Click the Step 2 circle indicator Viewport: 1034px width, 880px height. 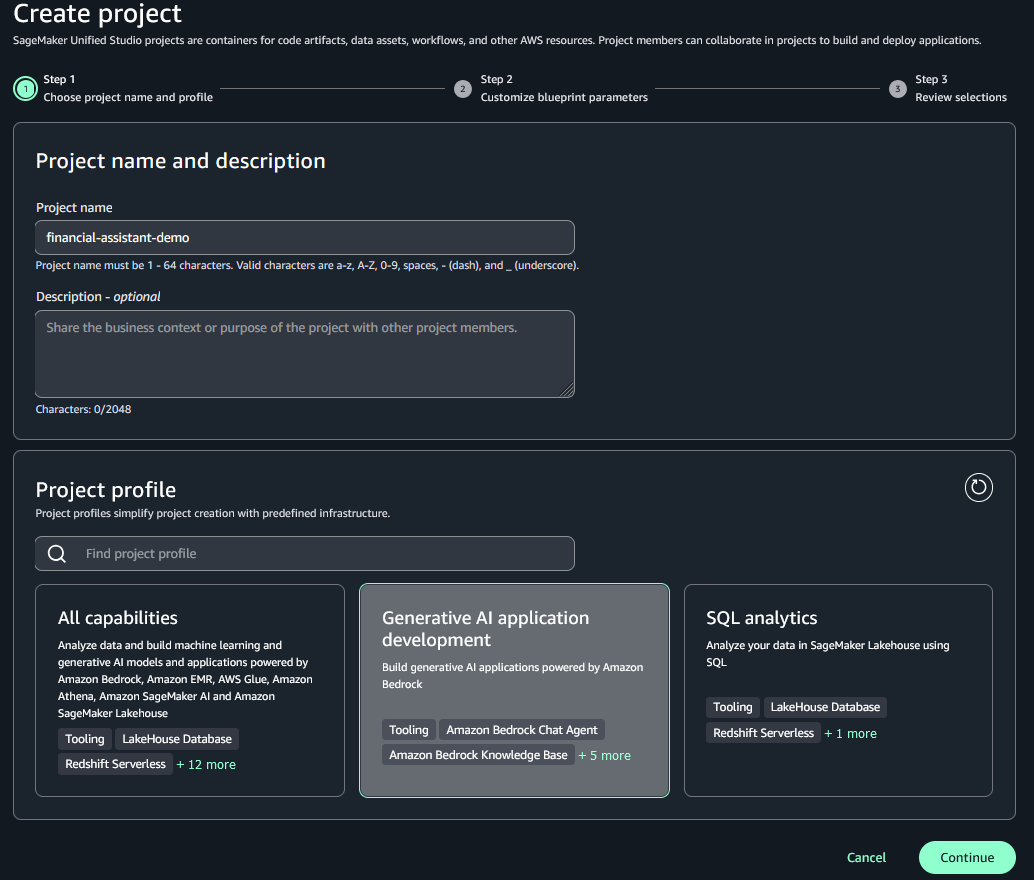pos(462,89)
